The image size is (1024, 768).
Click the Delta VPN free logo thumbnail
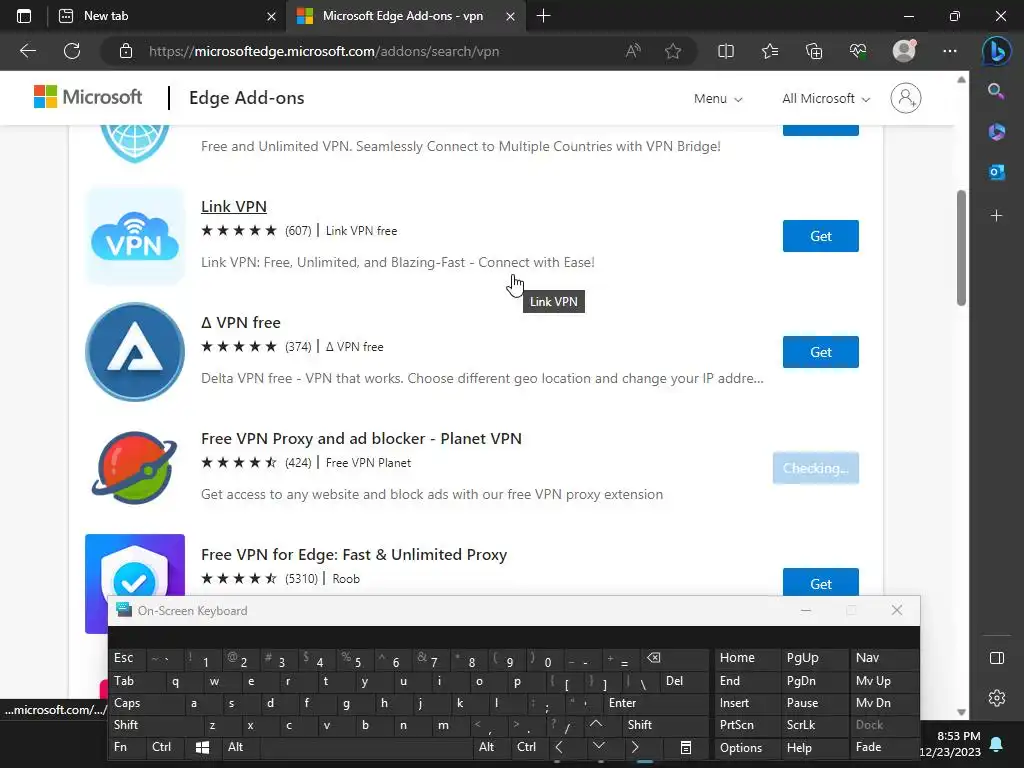pos(135,352)
